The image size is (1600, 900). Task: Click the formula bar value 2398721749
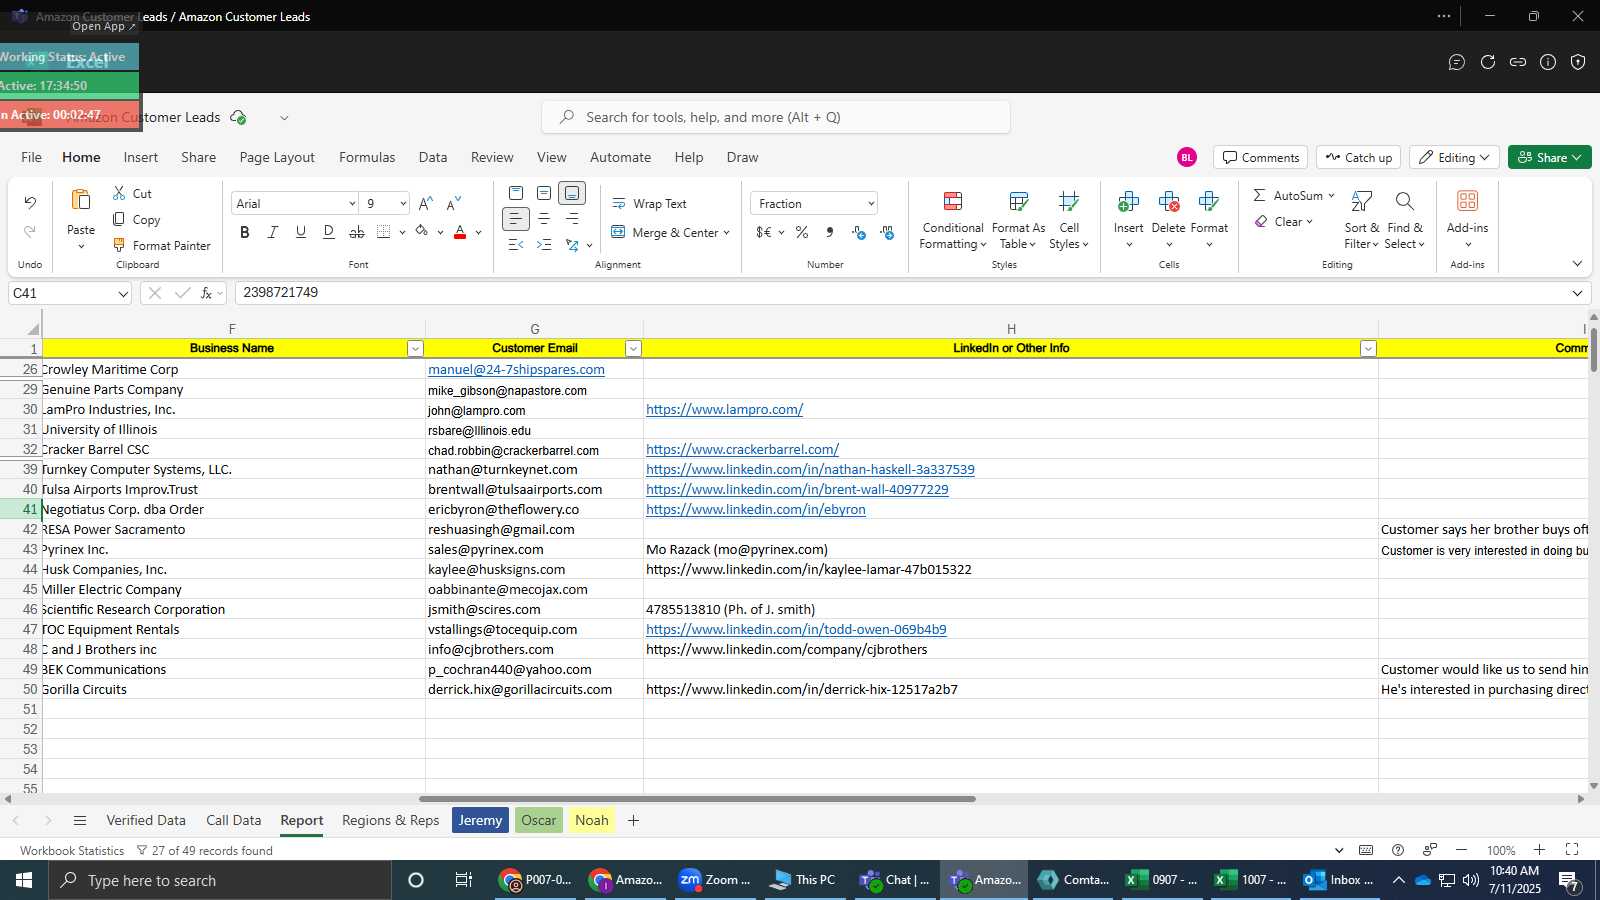point(281,292)
